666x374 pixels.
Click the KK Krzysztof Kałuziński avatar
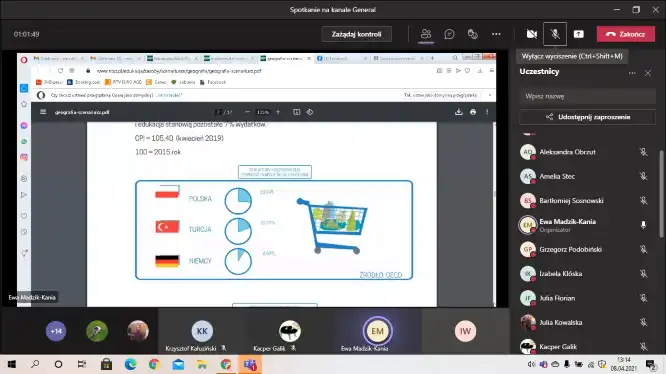[x=202, y=331]
